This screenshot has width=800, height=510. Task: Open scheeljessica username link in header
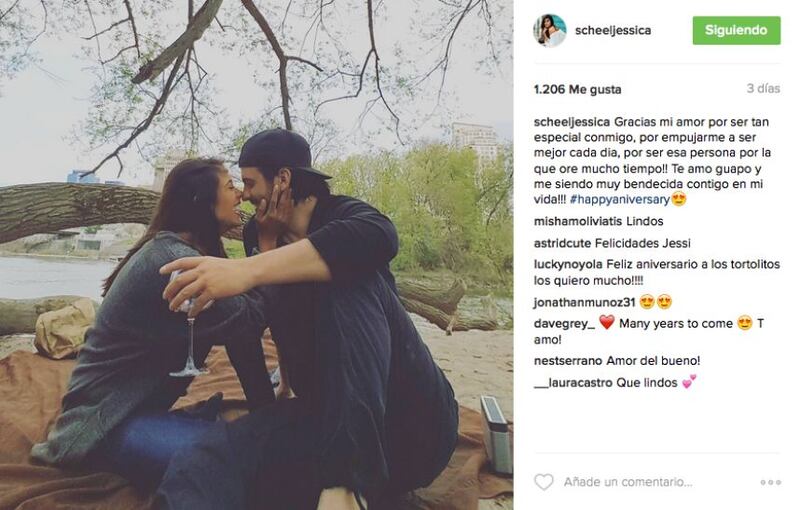613,31
